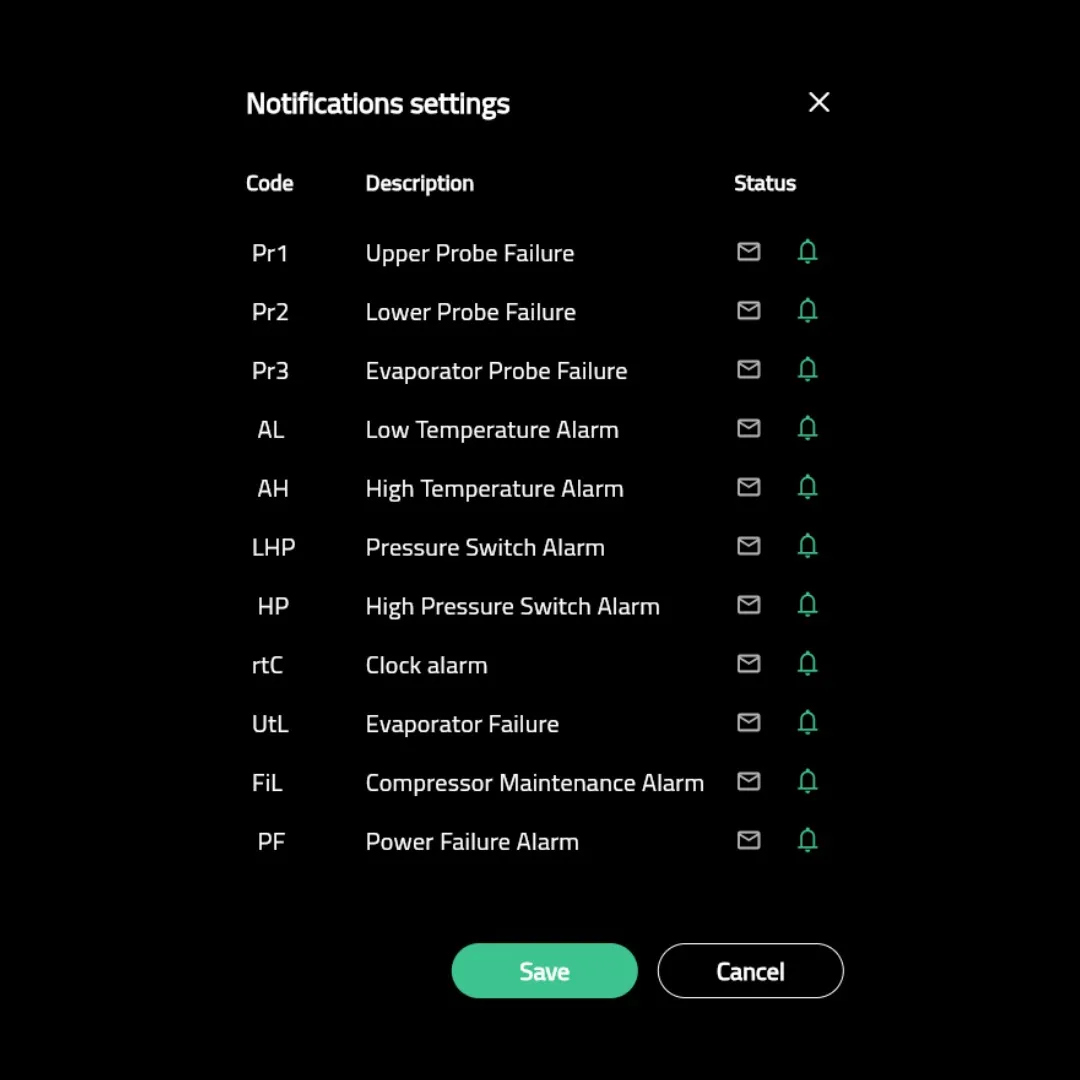The image size is (1080, 1080).
Task: Toggle email notification for Pressure Switch Alarm
Action: click(x=748, y=546)
